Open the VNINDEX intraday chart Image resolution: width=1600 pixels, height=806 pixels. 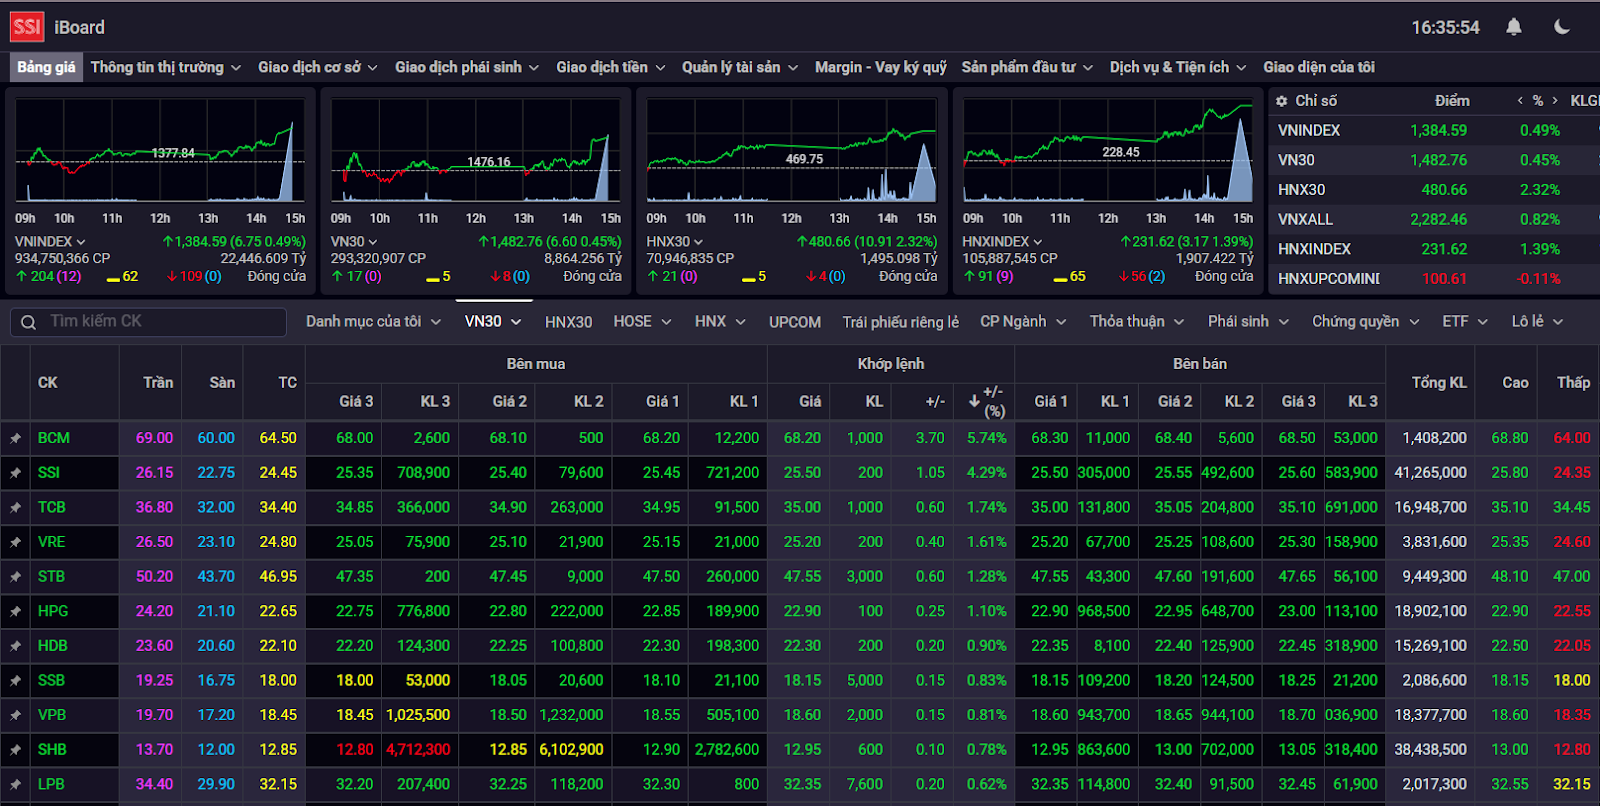[160, 151]
